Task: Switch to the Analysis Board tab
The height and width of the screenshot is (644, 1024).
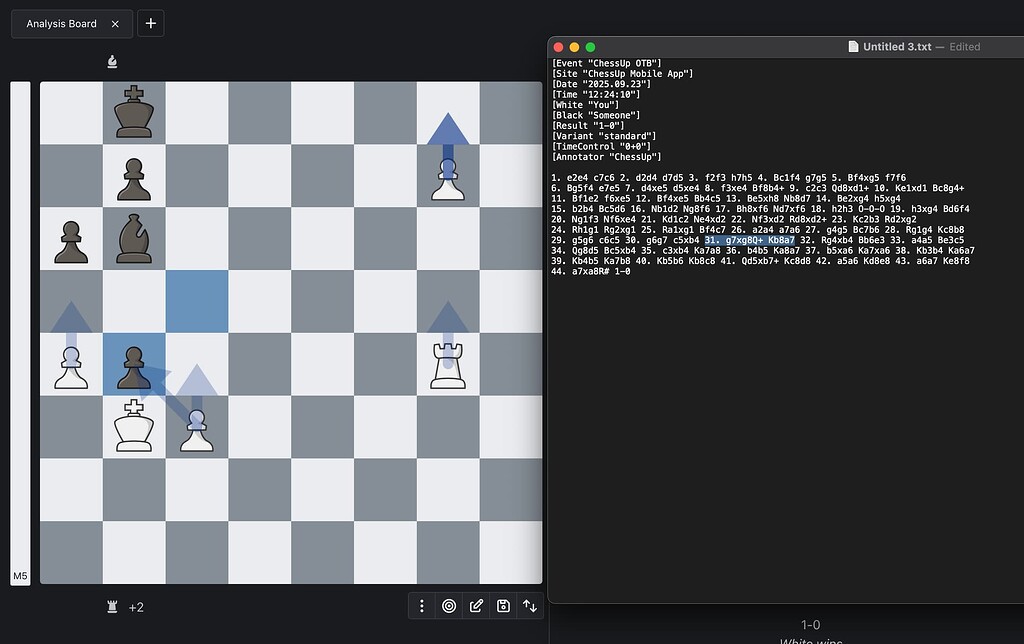Action: [63, 24]
